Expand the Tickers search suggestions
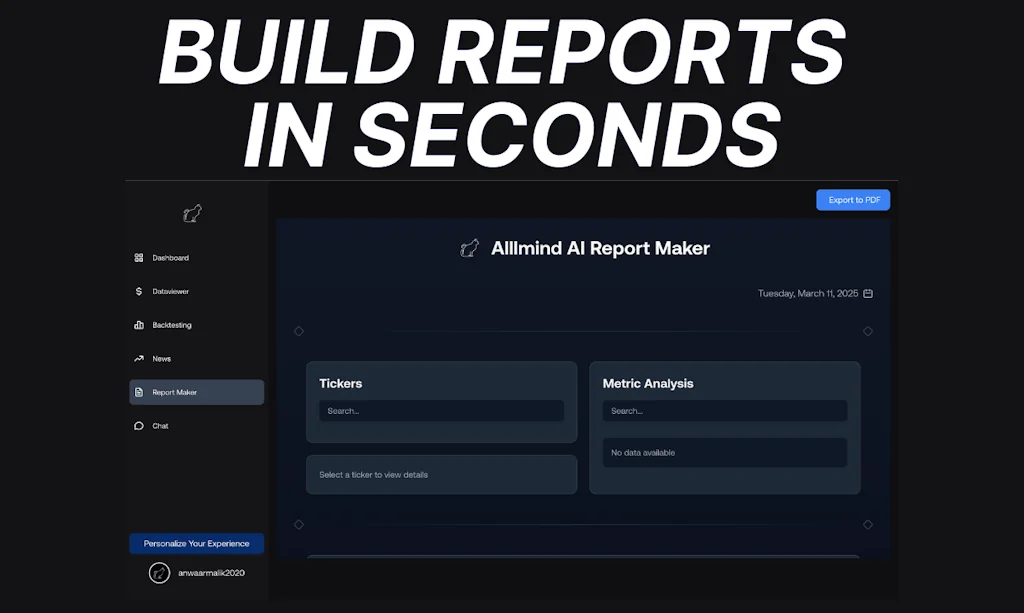This screenshot has height=613, width=1024. [441, 410]
